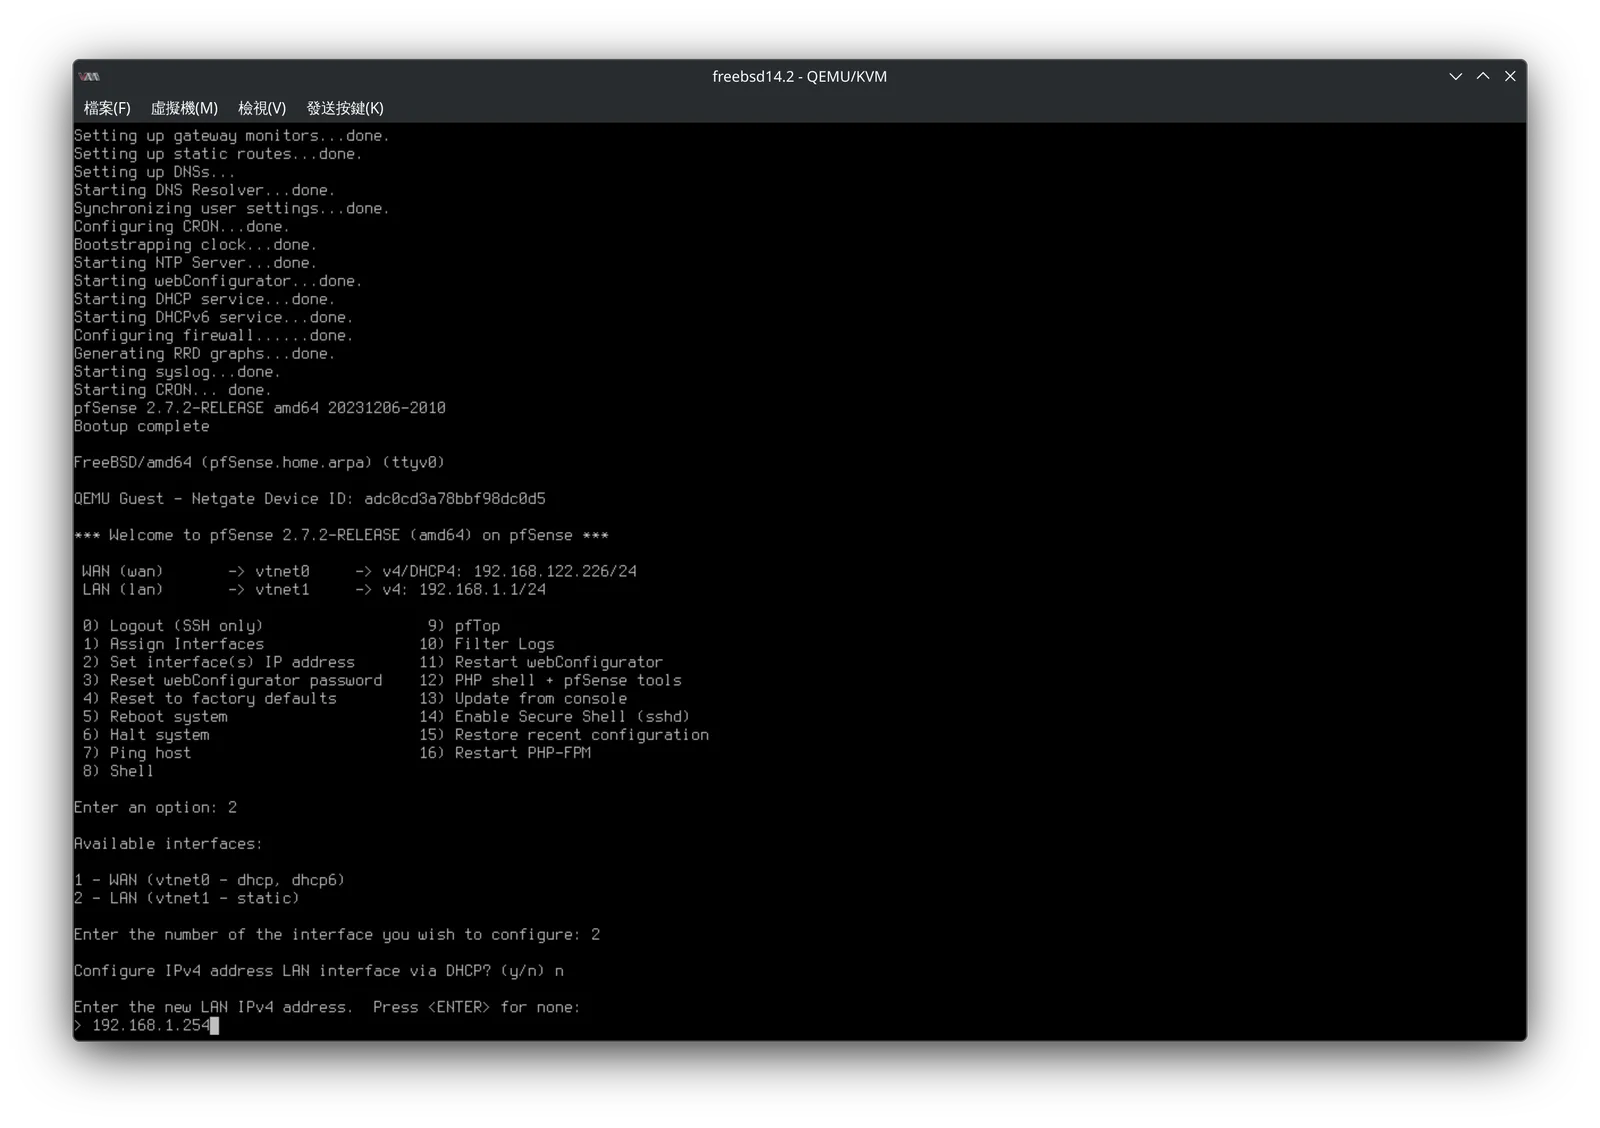Image resolution: width=1600 pixels, height=1128 pixels.
Task: Click the 'Available interfaces:' heading
Action: [168, 843]
